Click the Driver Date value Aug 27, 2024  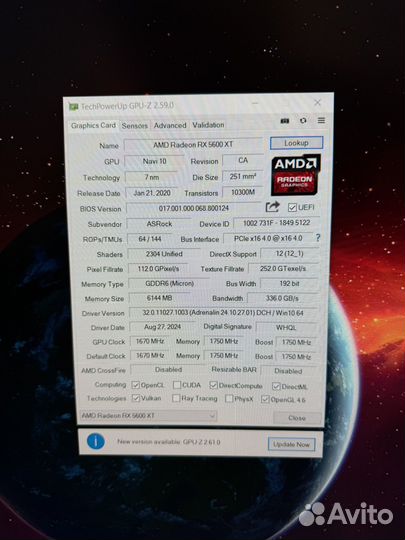[x=162, y=327]
